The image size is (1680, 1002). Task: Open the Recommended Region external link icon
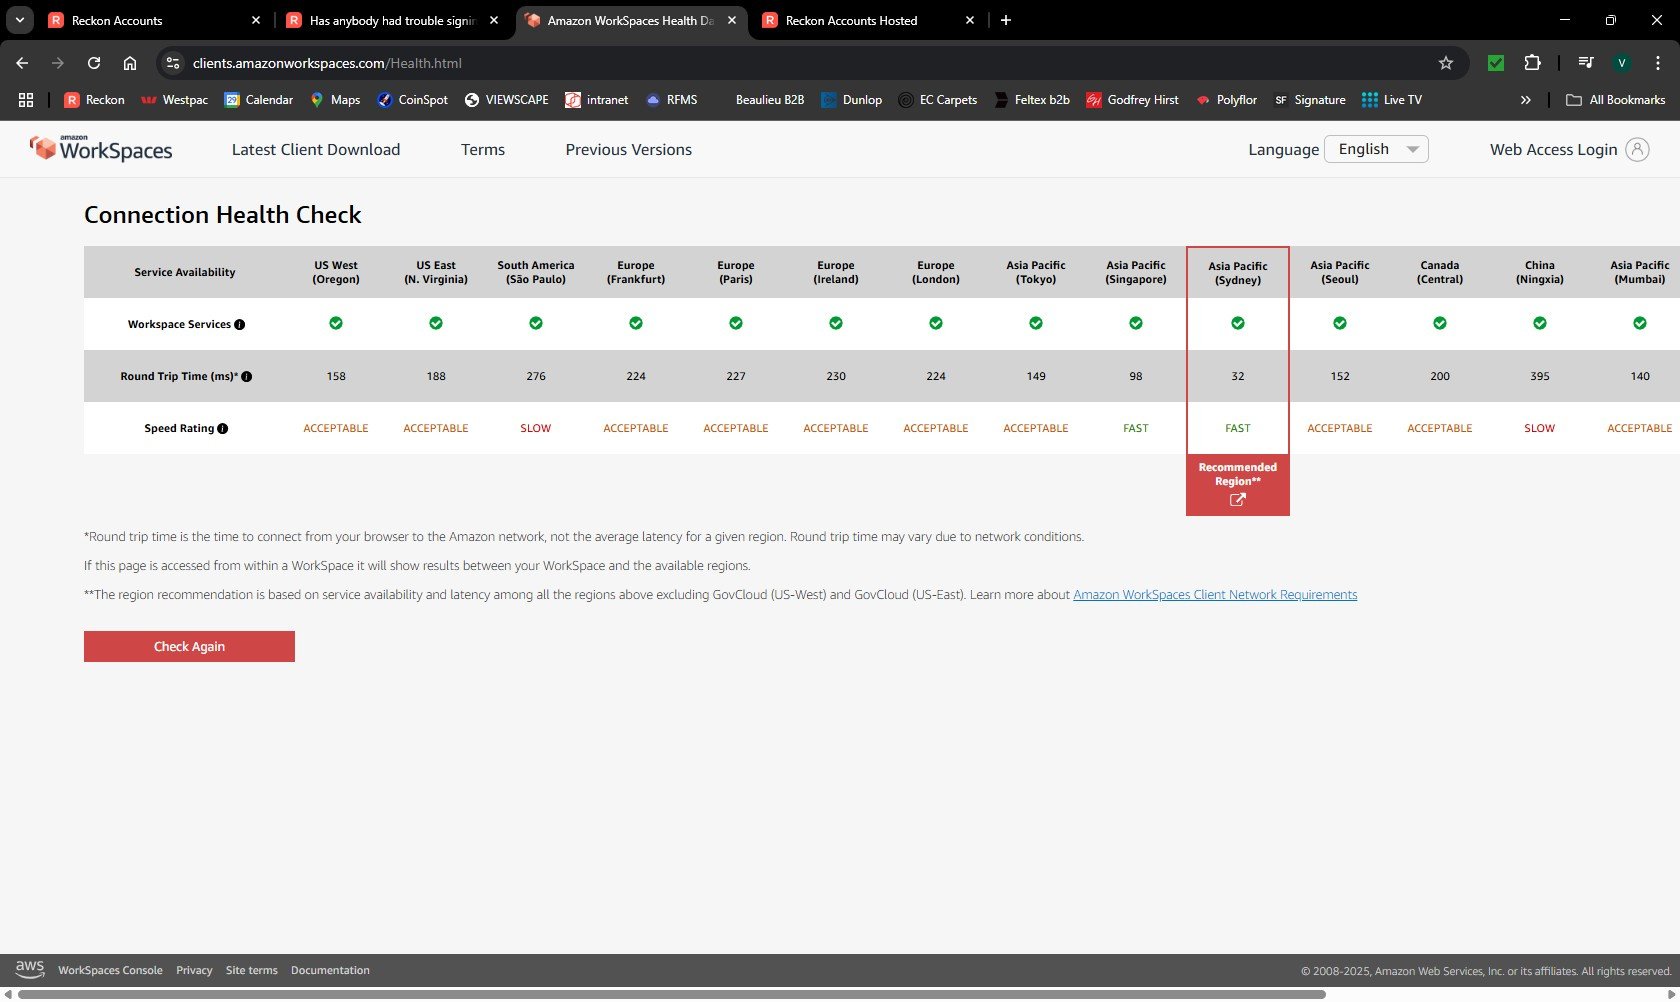click(x=1237, y=500)
